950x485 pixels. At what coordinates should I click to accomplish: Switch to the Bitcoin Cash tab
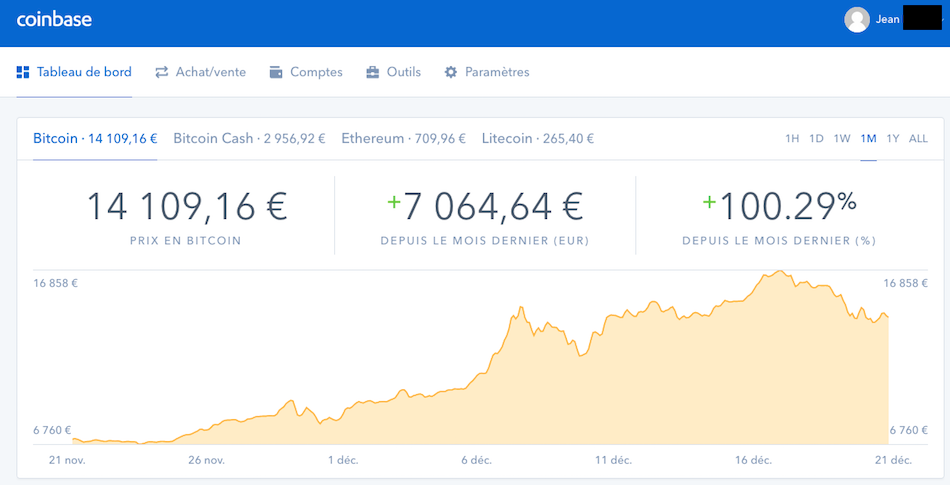[249, 139]
